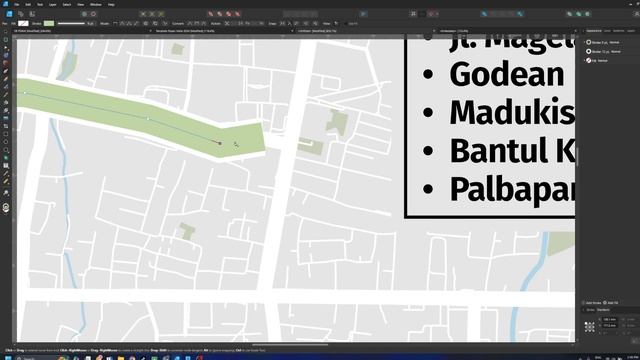Open the Edit menu

pos(28,4)
